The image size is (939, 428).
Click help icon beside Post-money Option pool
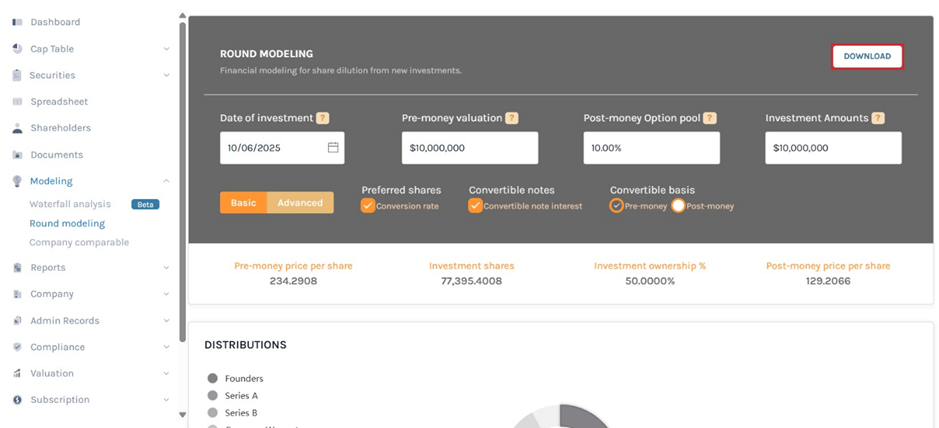pos(710,118)
